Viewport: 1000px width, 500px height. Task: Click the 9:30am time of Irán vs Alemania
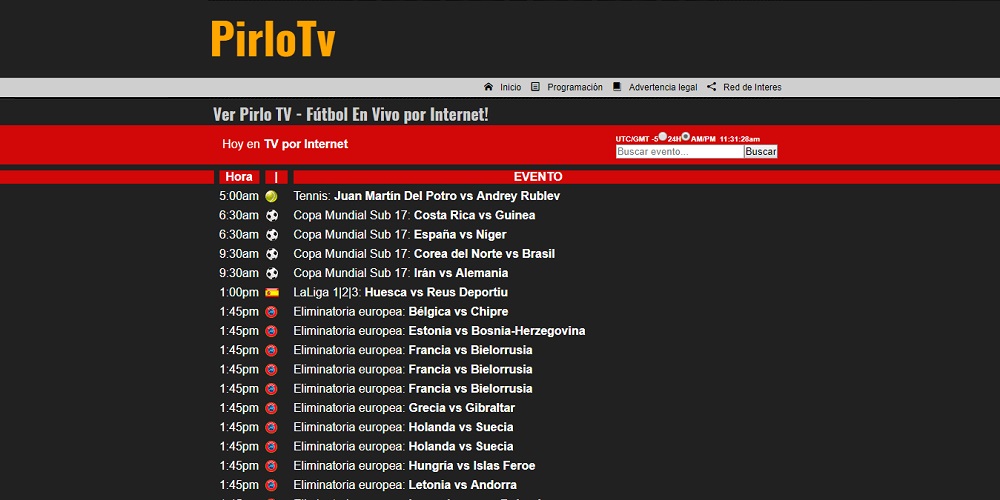239,273
